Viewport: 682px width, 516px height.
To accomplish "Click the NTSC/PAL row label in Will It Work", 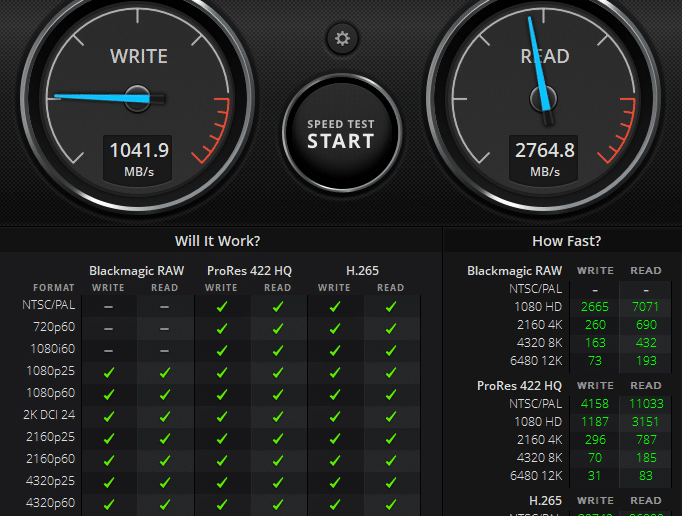I will tap(49, 305).
